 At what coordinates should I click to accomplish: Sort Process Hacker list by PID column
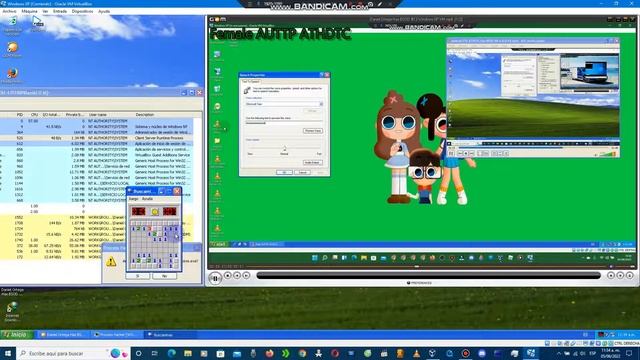coord(20,115)
